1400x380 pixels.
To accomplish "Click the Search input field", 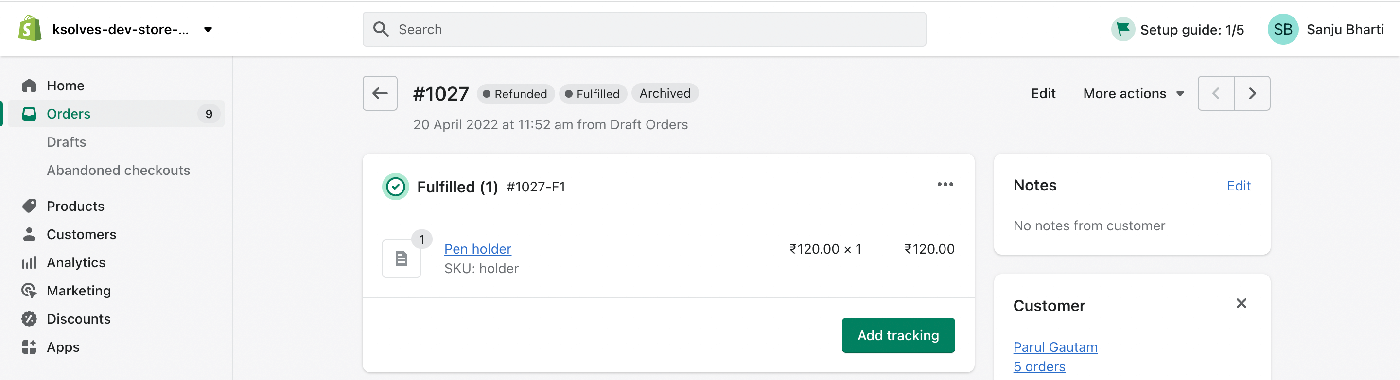I will pyautogui.click(x=645, y=29).
